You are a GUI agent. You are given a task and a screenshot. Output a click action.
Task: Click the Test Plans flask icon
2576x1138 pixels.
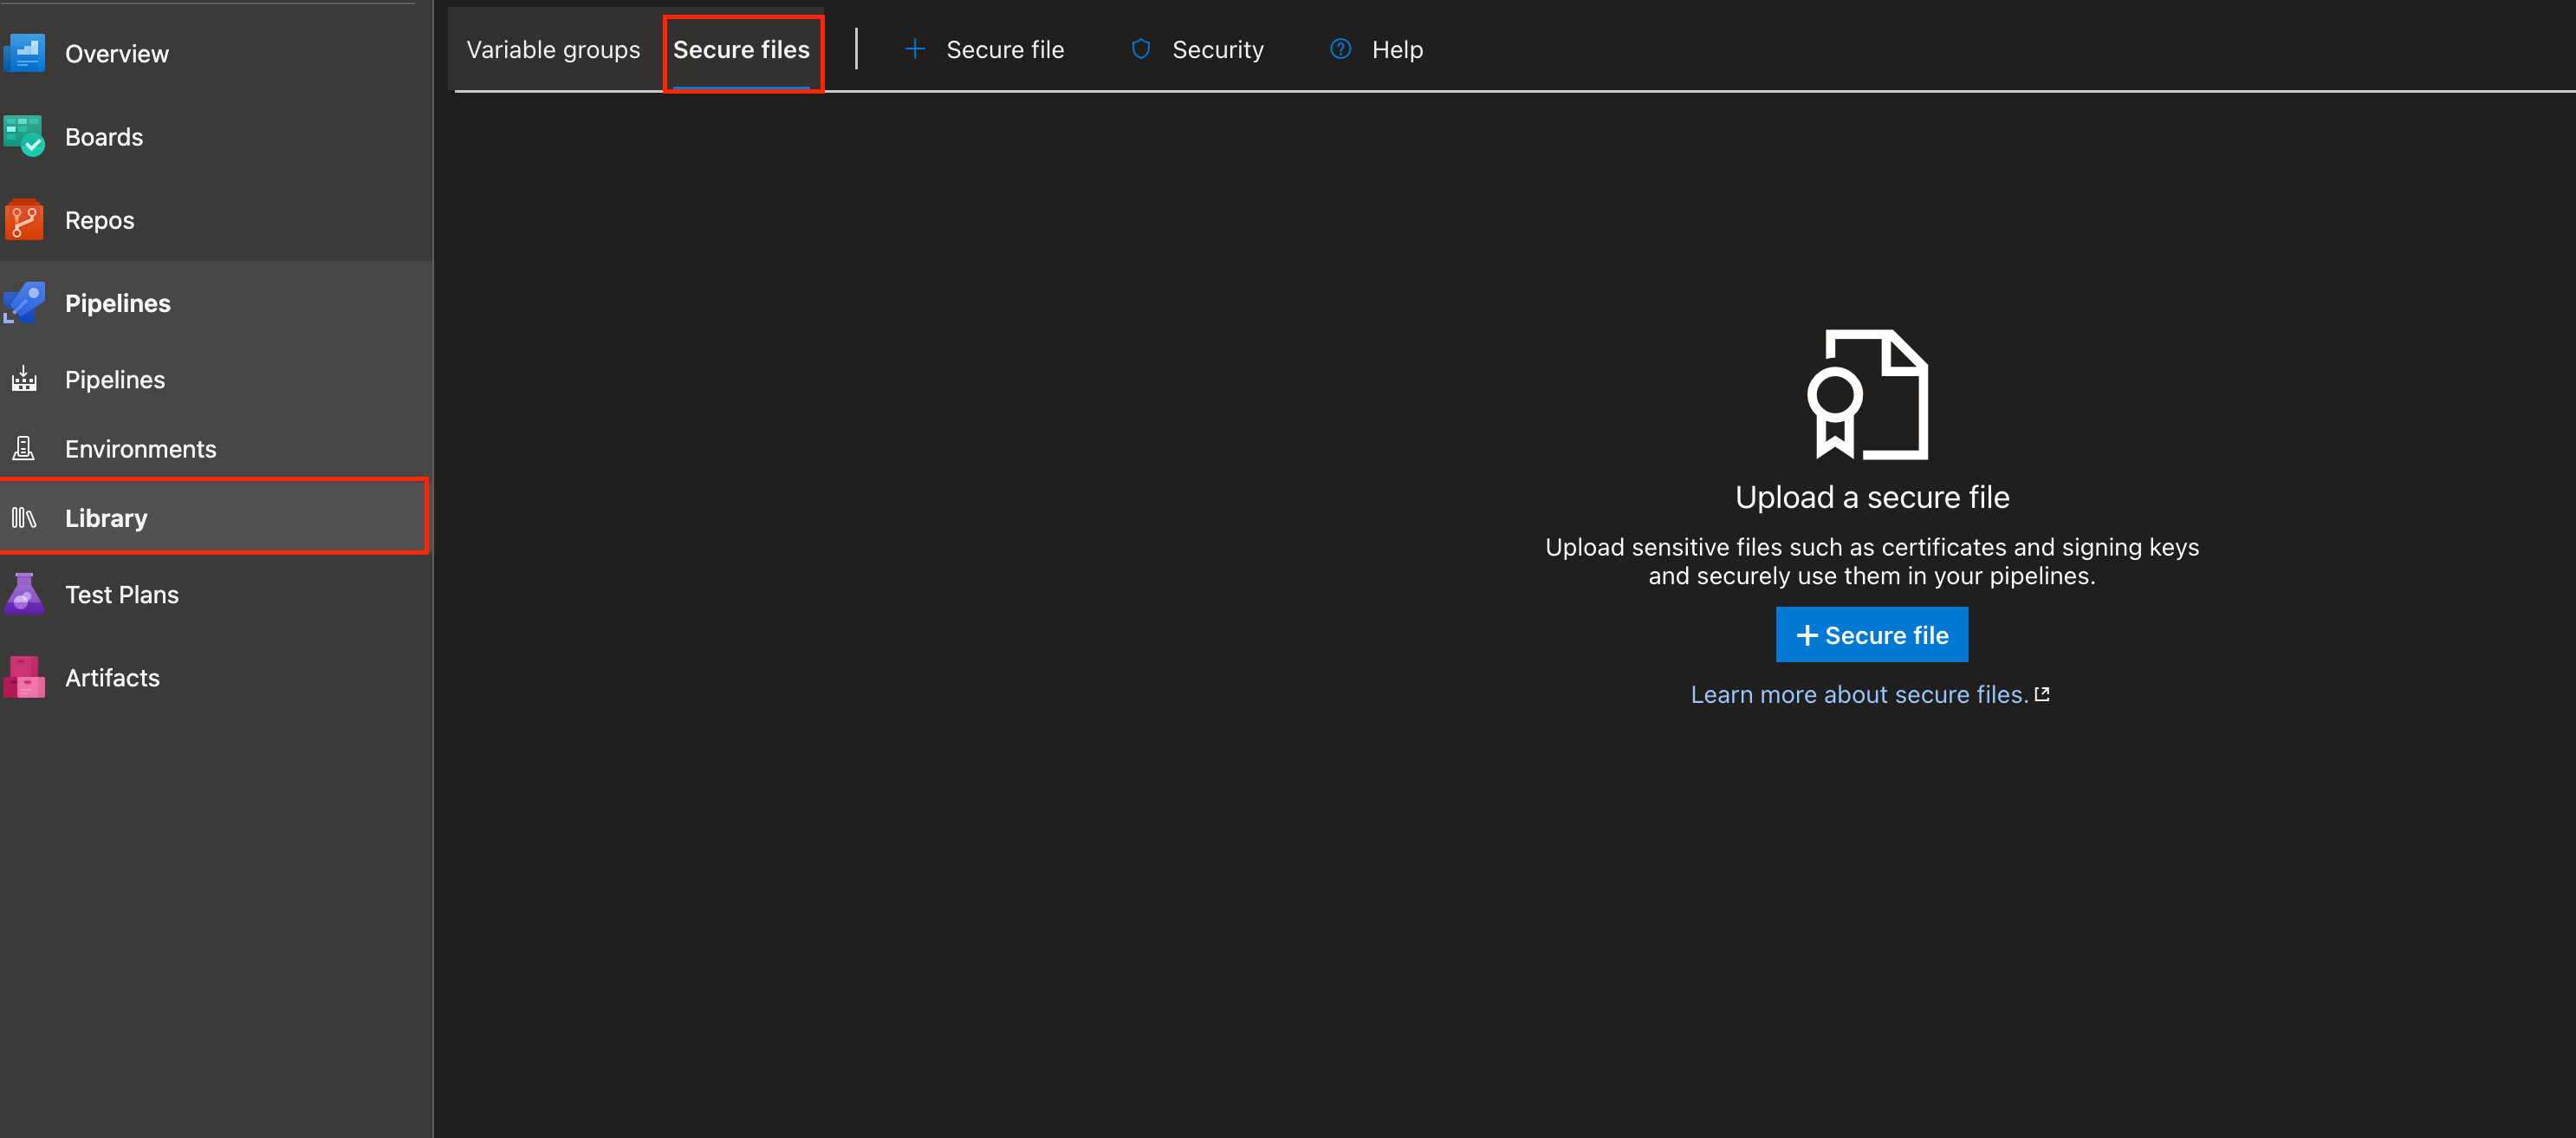coord(24,594)
